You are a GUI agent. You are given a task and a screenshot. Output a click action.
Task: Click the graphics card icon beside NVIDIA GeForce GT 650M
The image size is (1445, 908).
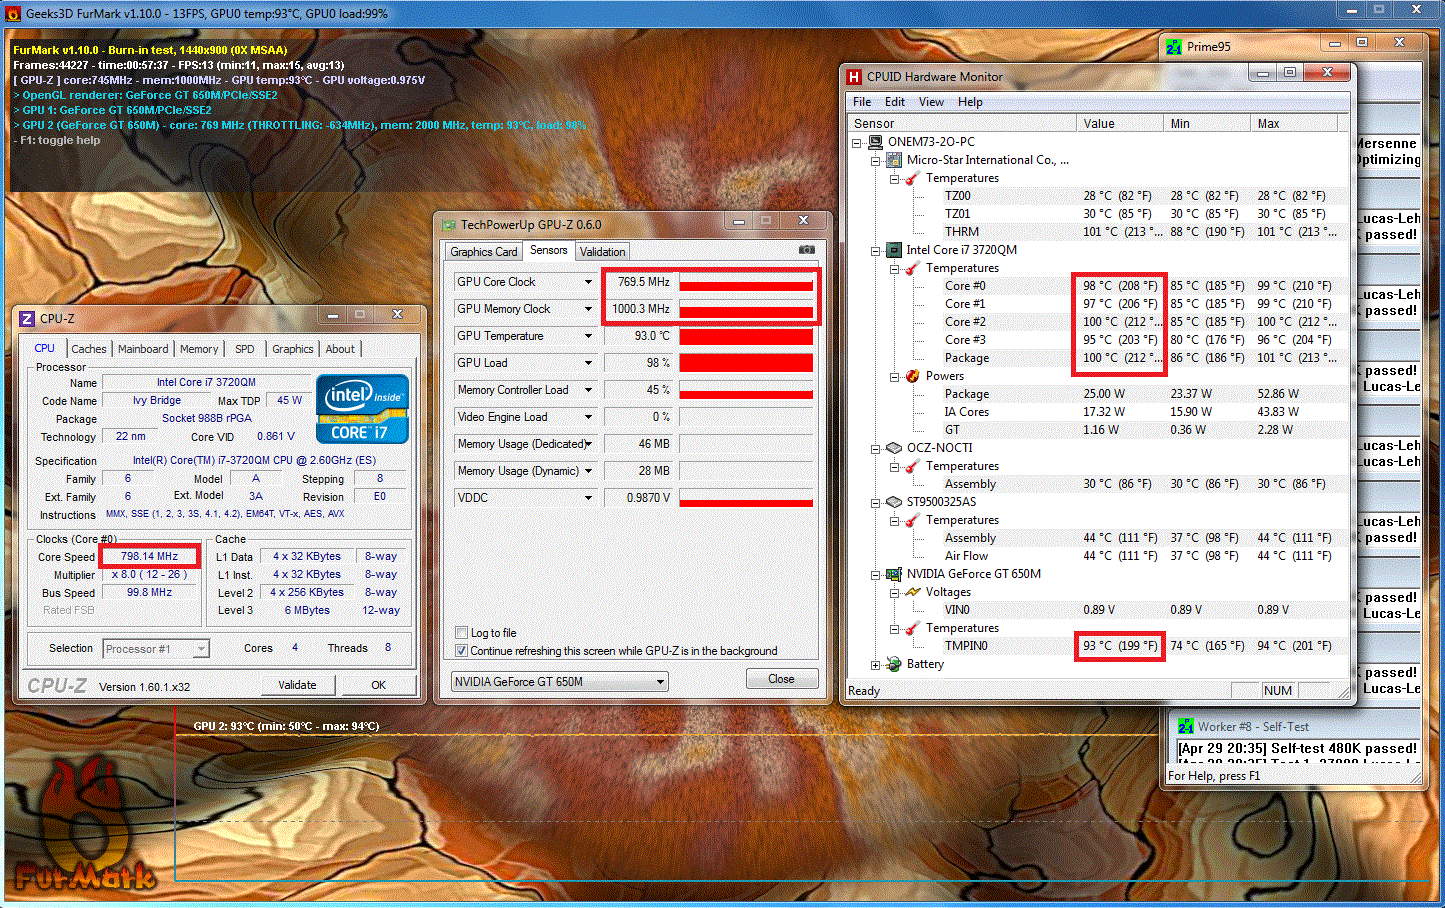point(894,574)
